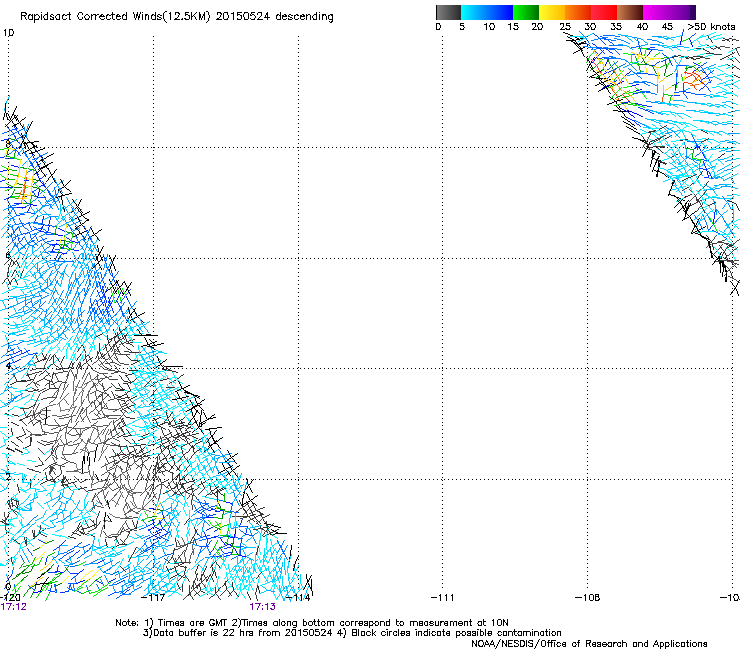Click the purple time label '17:13'
Screen dimensions: 740x650
point(262,607)
